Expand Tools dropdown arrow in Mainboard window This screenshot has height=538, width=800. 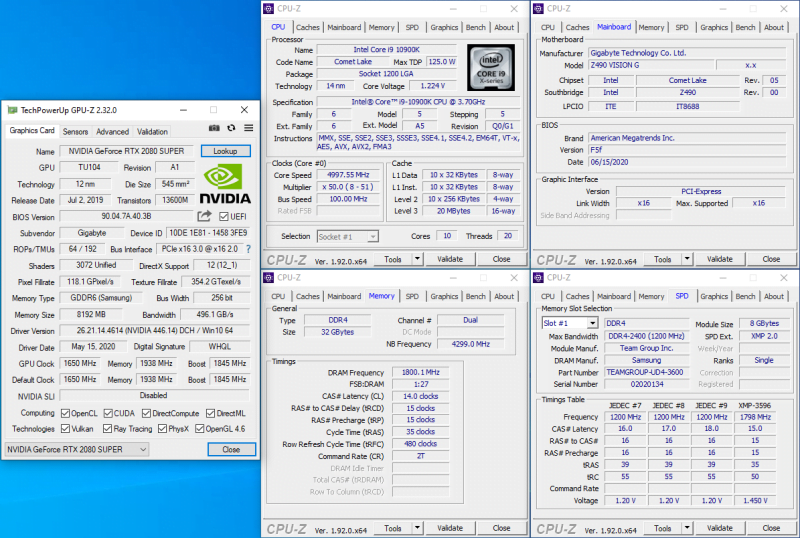point(687,259)
